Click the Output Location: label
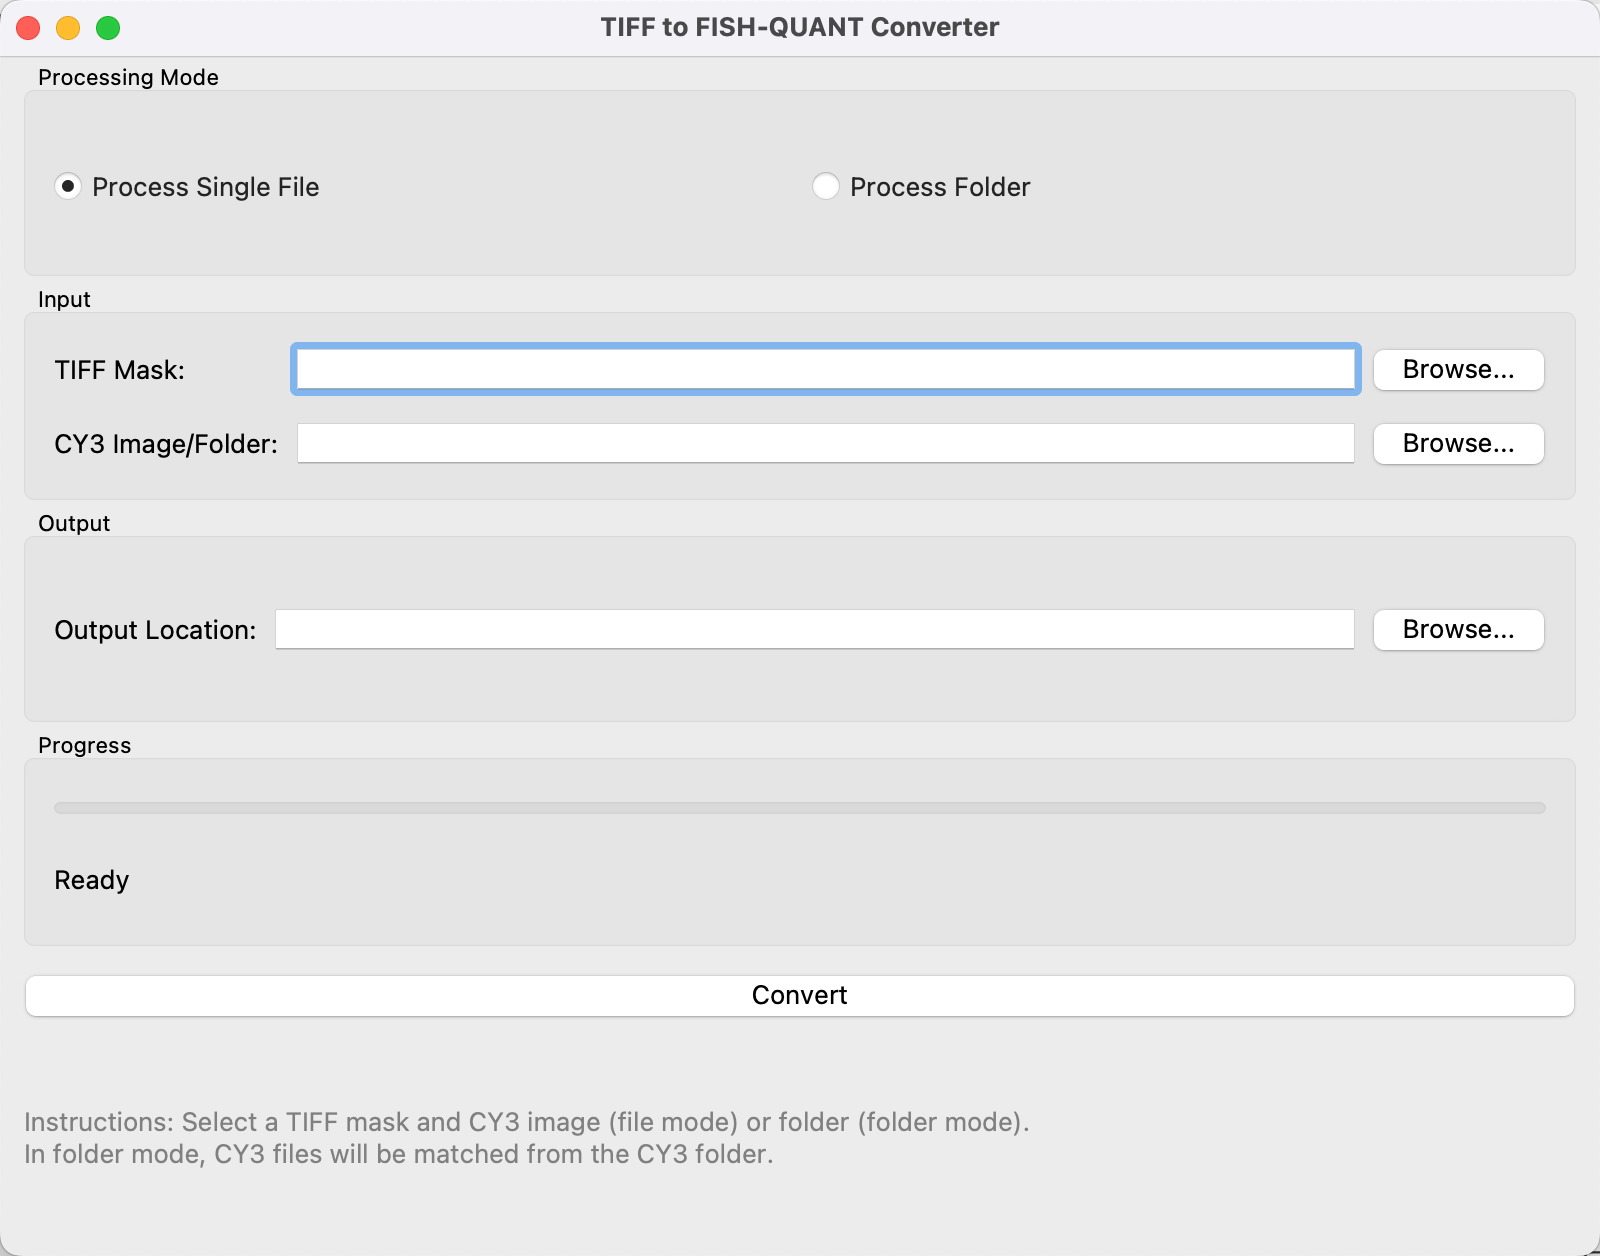 (x=155, y=630)
